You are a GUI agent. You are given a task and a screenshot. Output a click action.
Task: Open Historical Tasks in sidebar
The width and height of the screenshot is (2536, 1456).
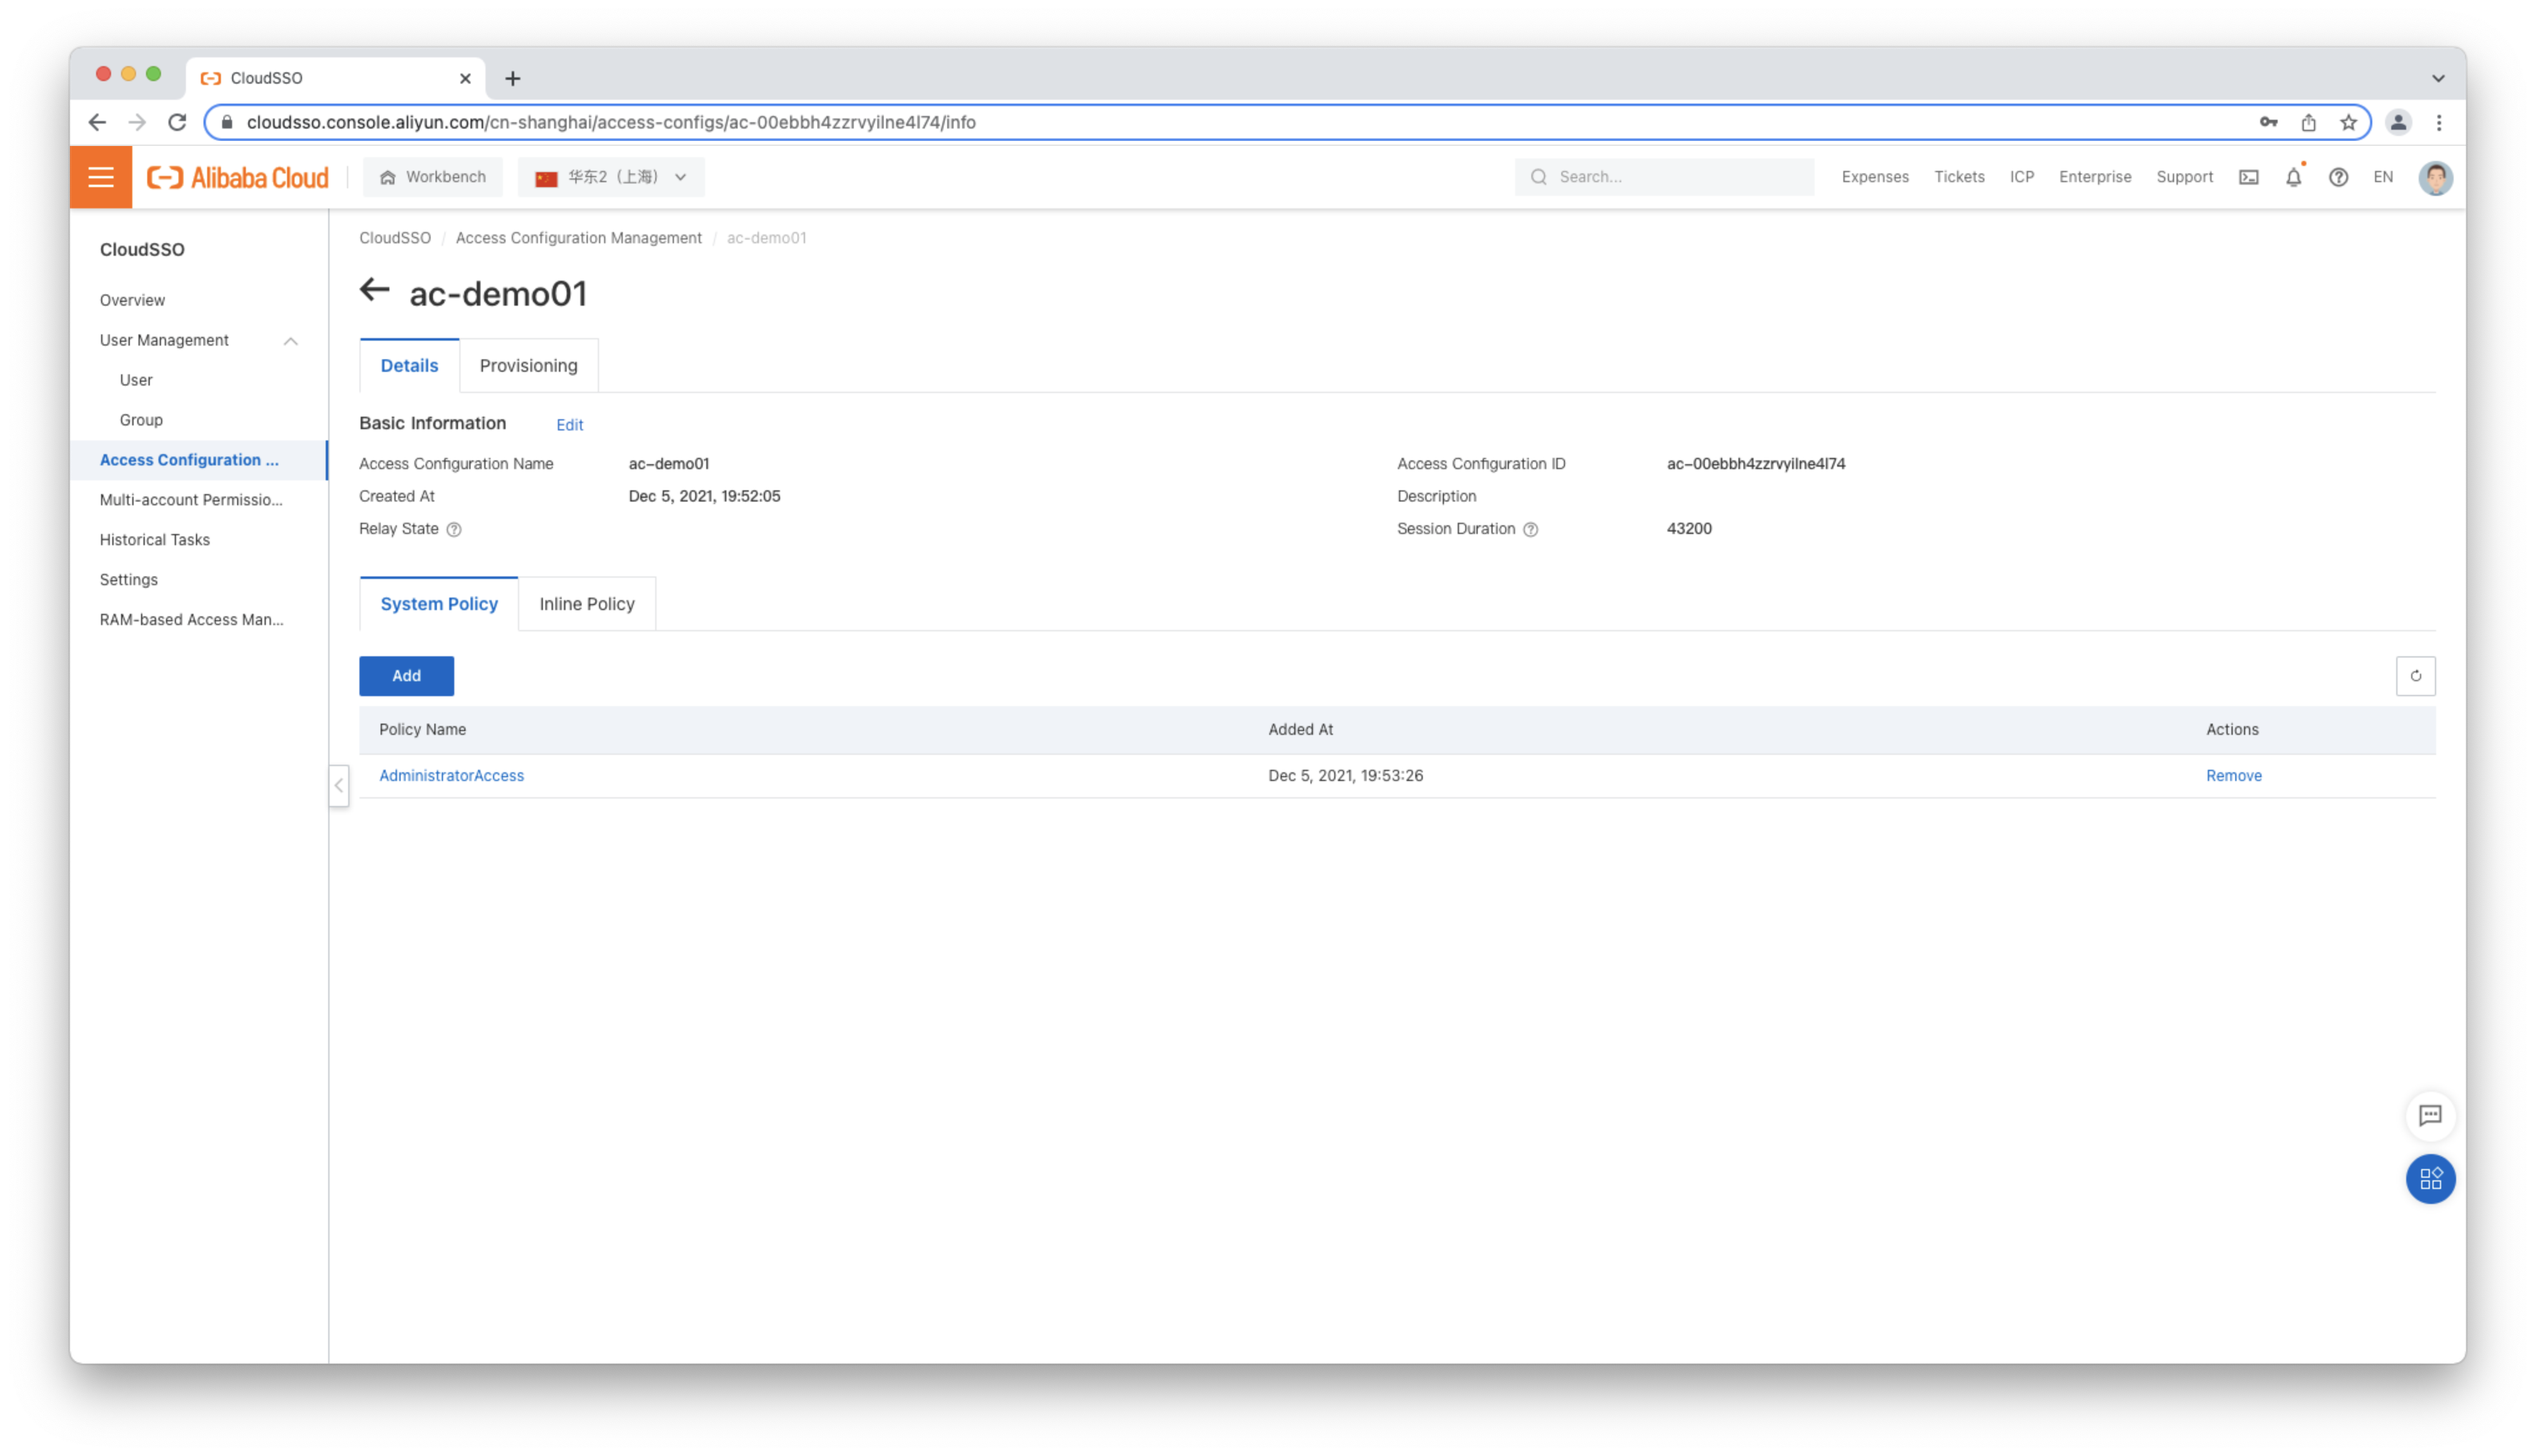[155, 540]
